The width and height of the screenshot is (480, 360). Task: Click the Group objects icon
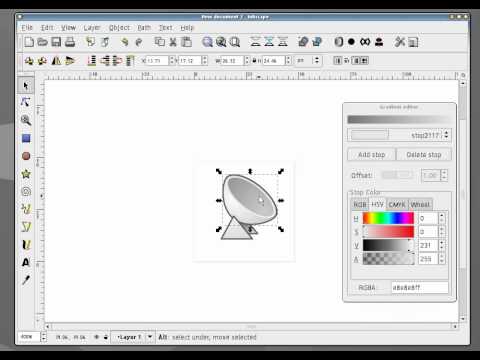click(x=303, y=42)
